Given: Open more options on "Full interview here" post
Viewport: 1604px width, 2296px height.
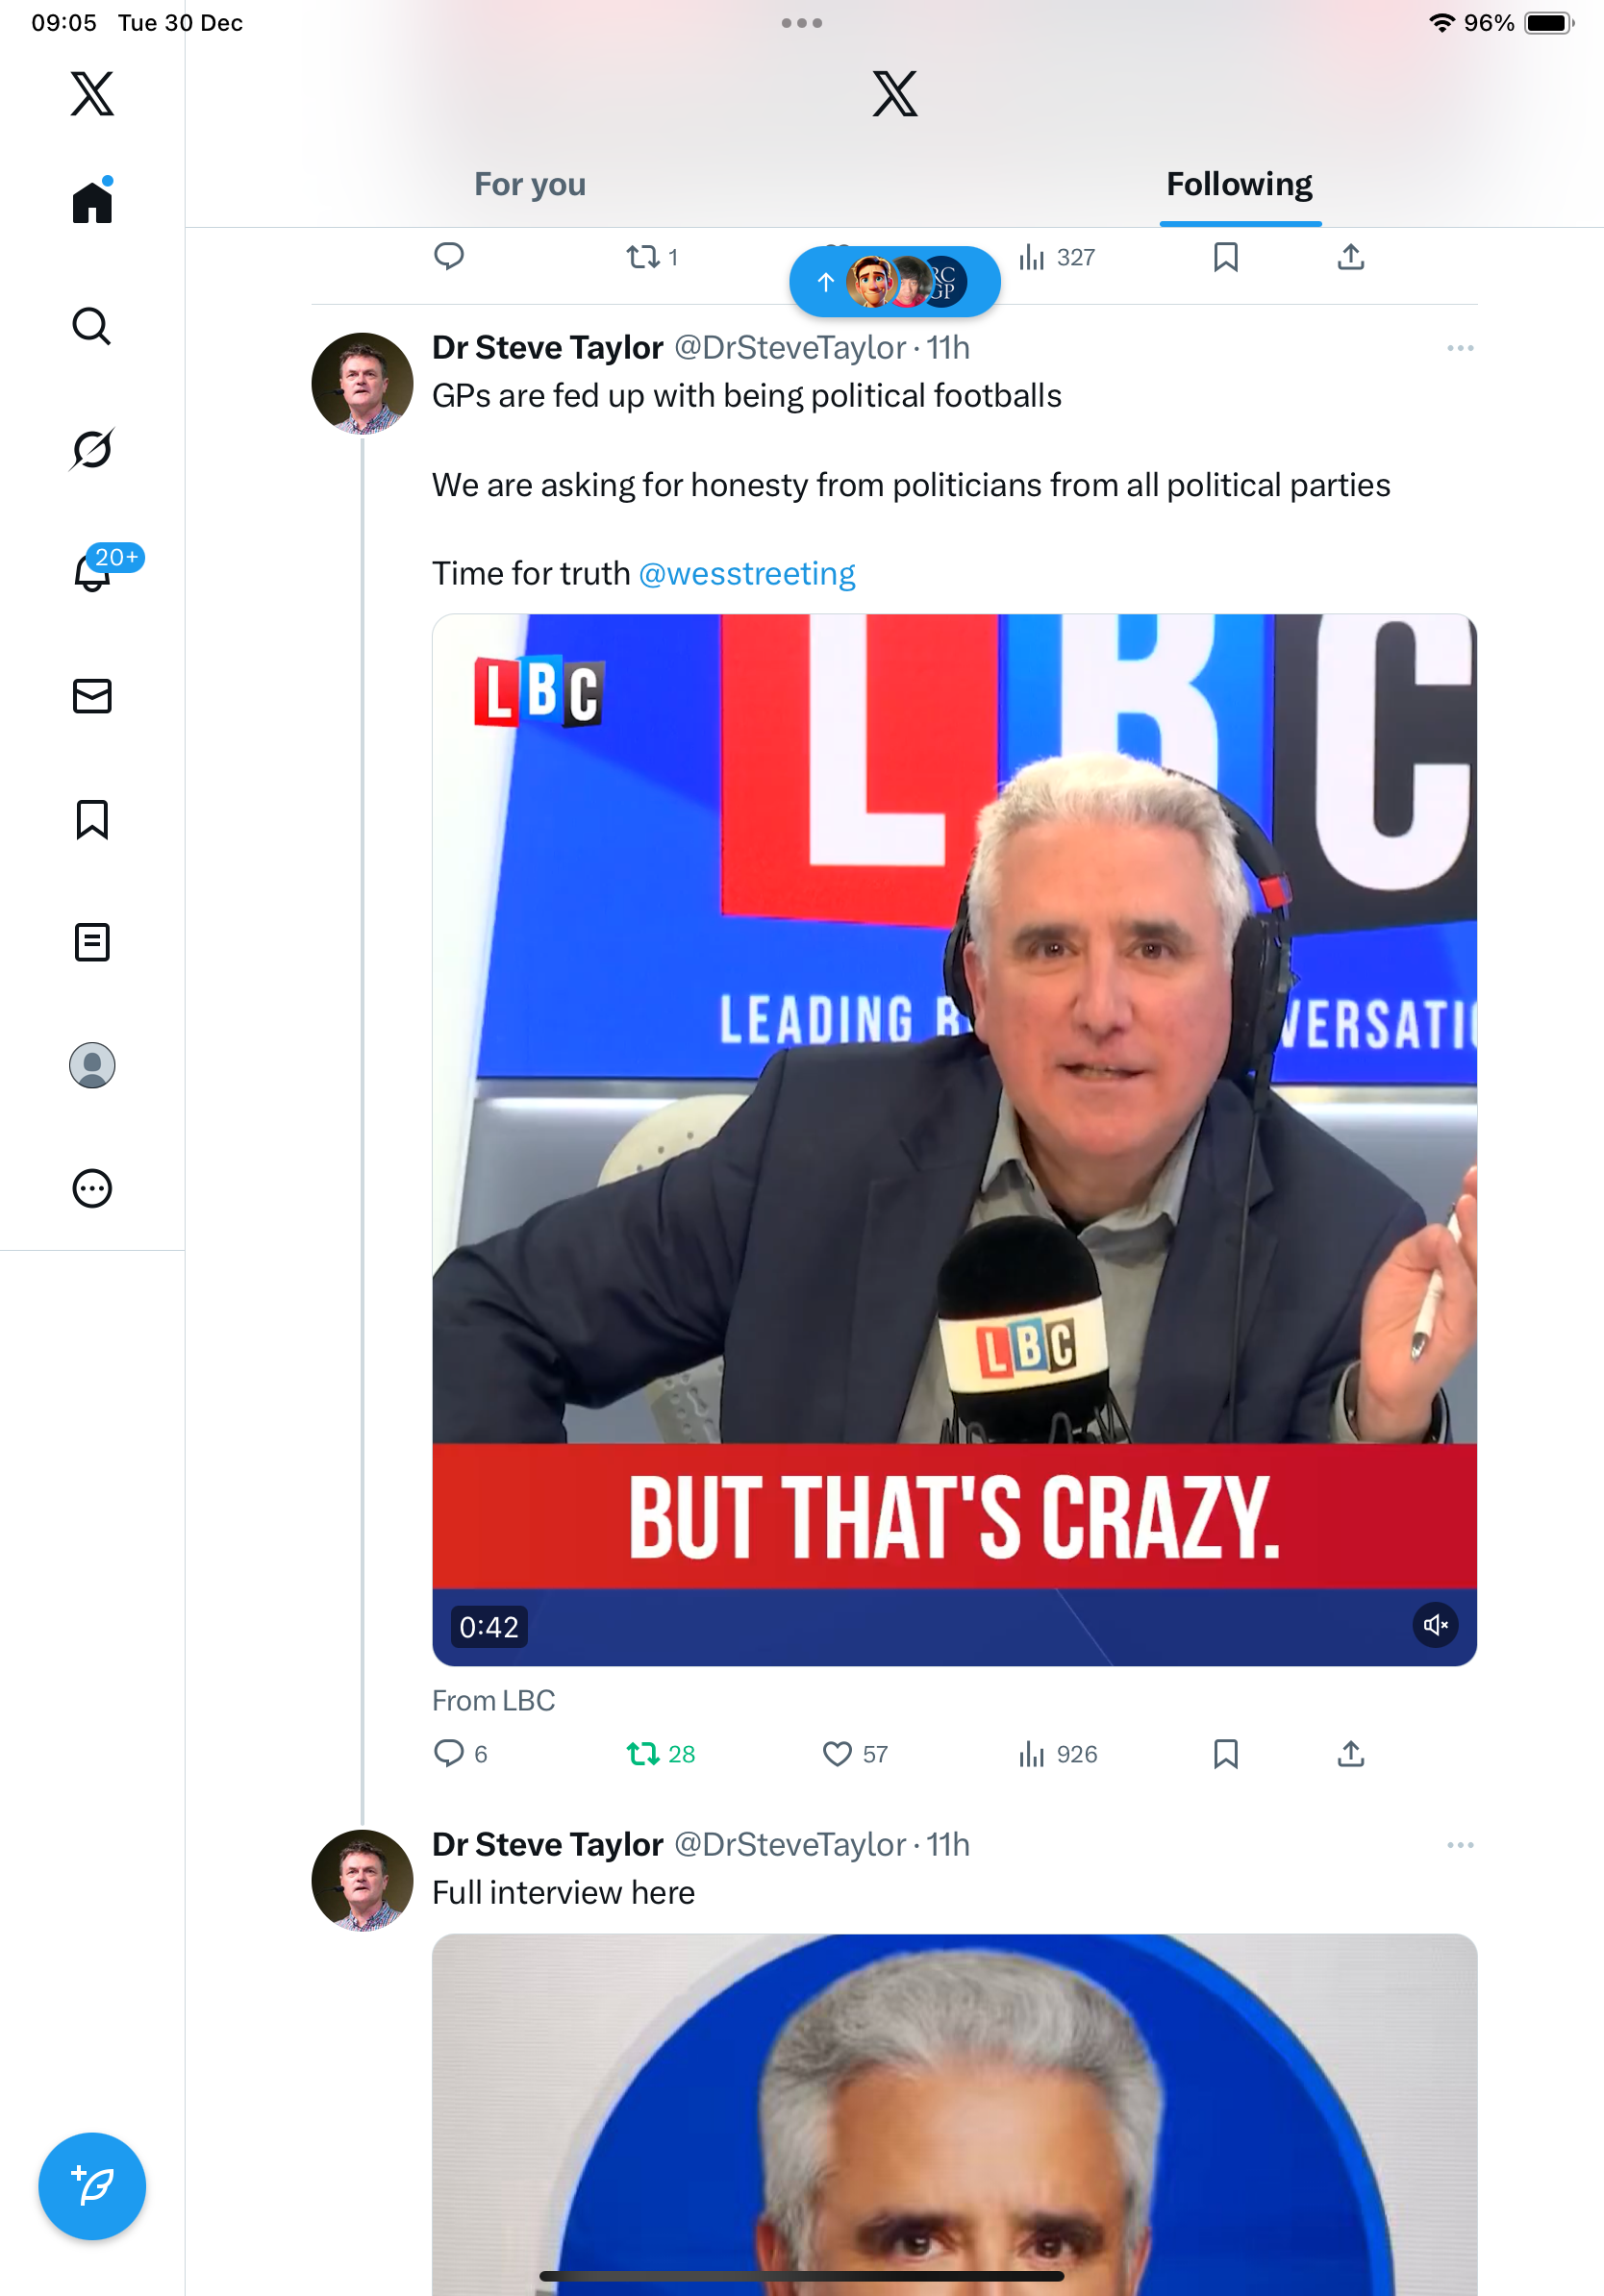Looking at the screenshot, I should point(1460,1845).
